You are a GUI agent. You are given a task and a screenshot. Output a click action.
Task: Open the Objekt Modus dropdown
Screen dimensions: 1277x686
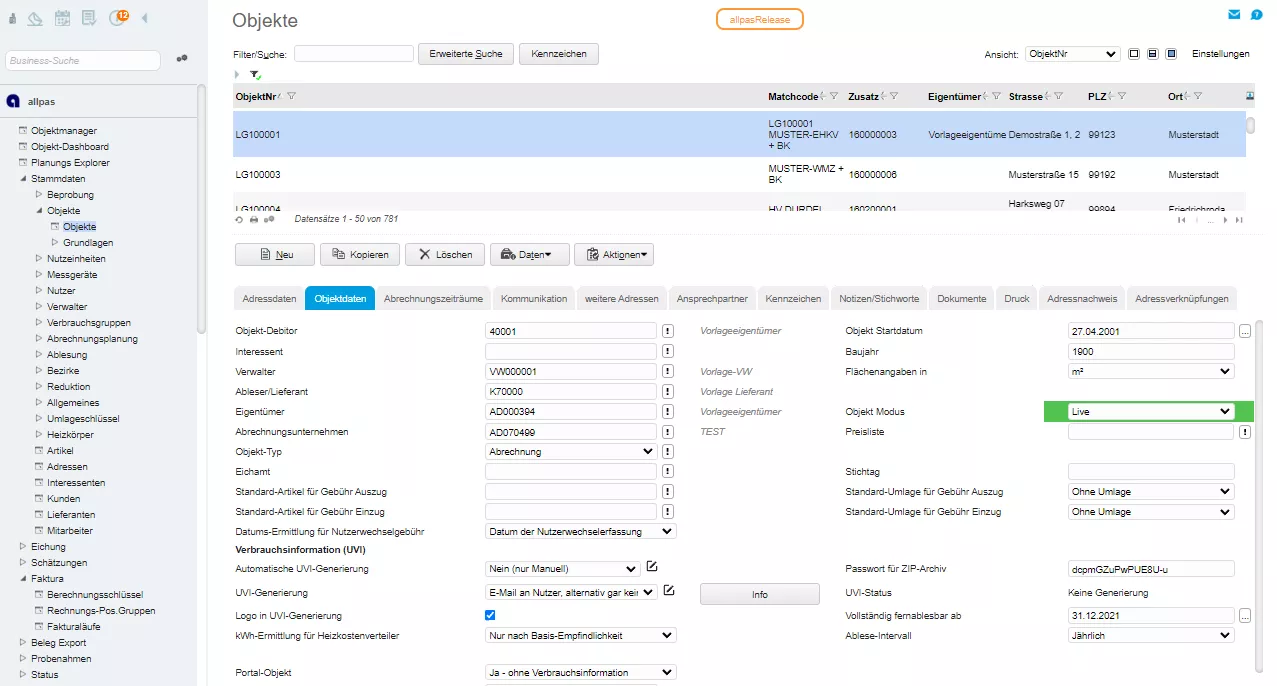[1151, 411]
